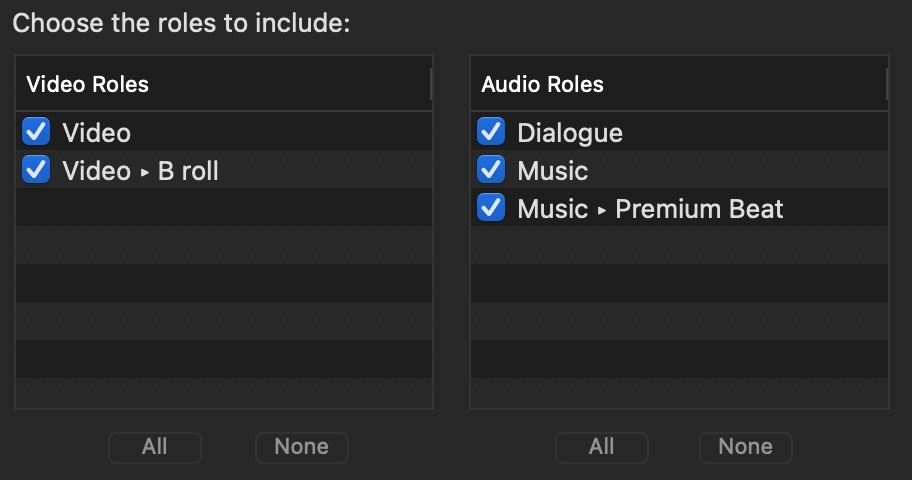Click the Video Roles header resize divider
The image size is (912, 480).
coord(431,84)
